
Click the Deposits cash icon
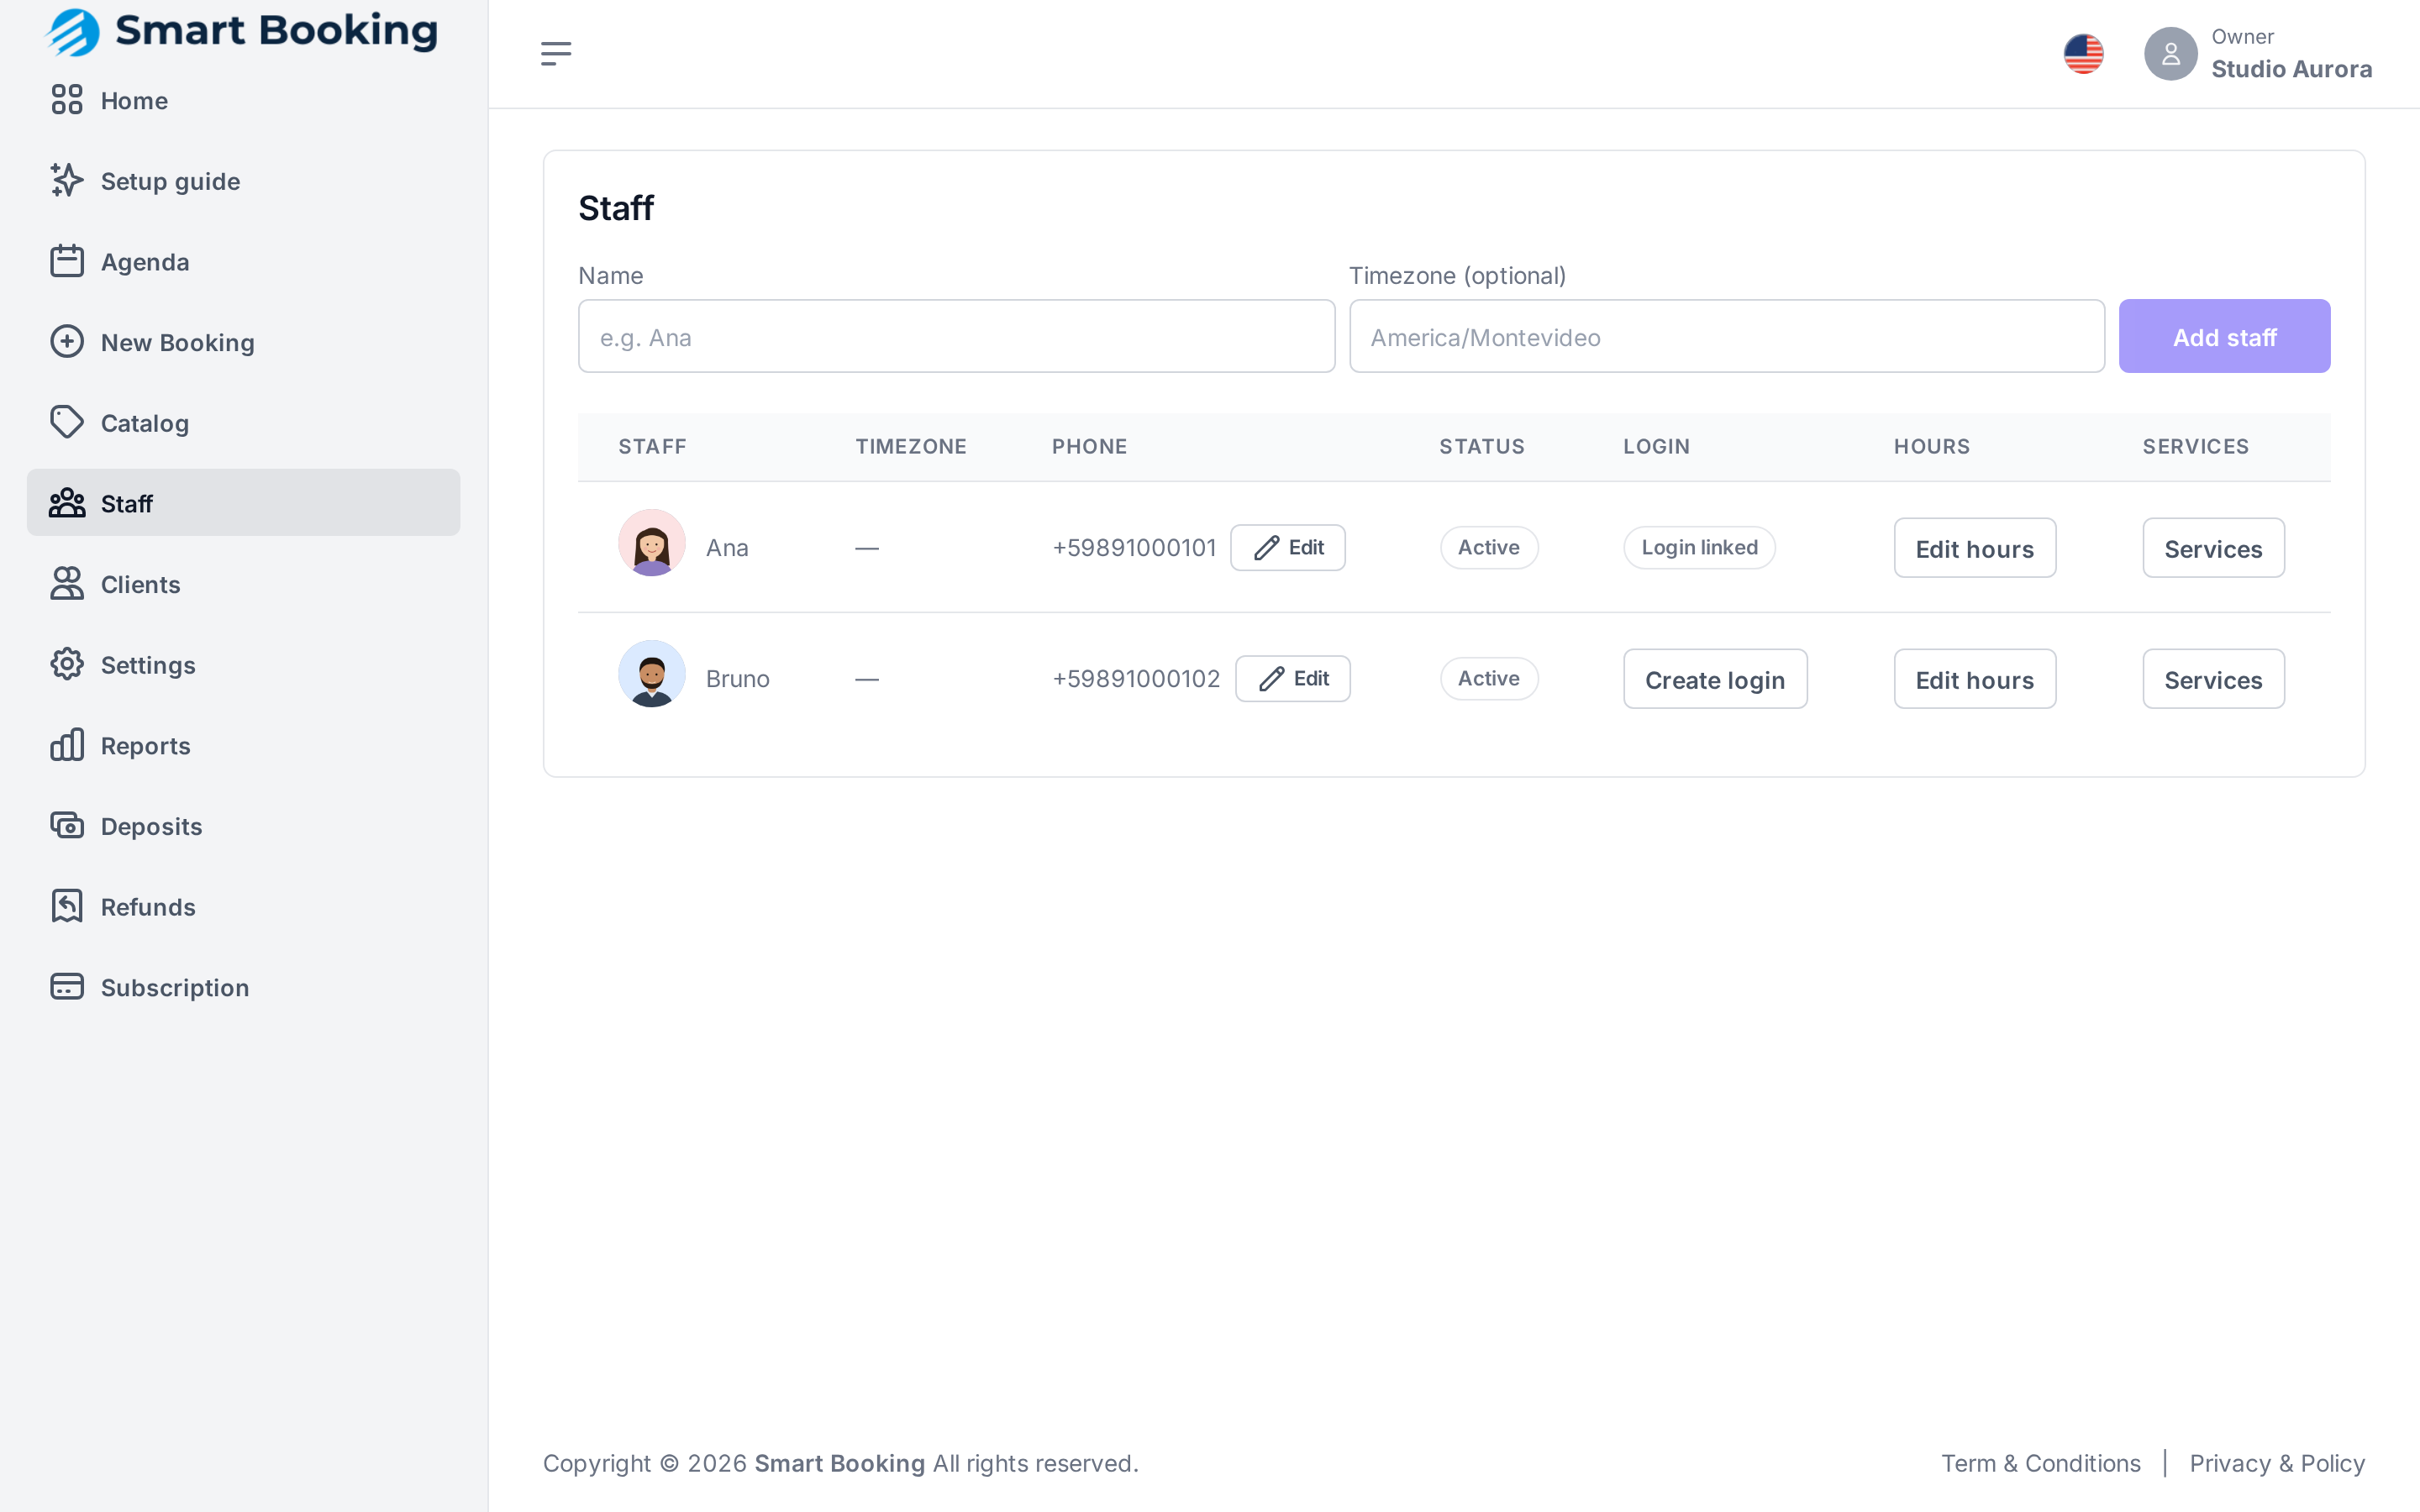pos(67,826)
